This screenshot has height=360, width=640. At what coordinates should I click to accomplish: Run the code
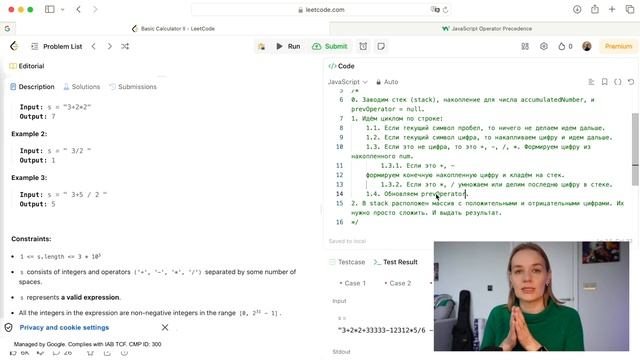pyautogui.click(x=288, y=47)
